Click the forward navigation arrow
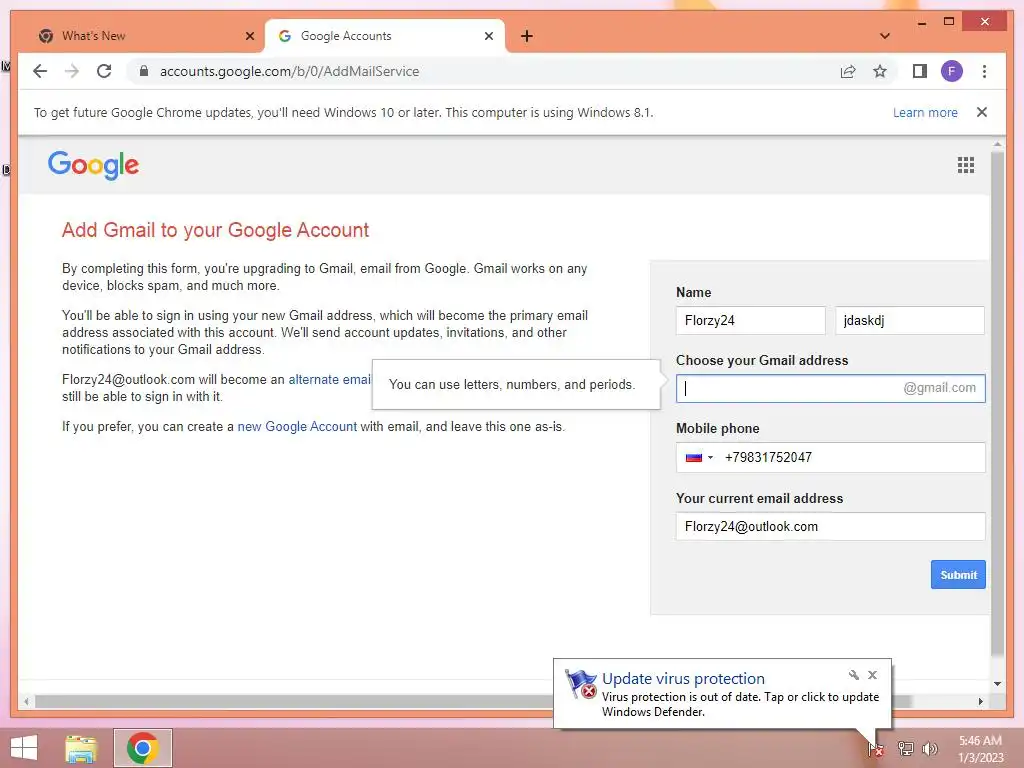Image resolution: width=1024 pixels, height=768 pixels. click(x=72, y=71)
